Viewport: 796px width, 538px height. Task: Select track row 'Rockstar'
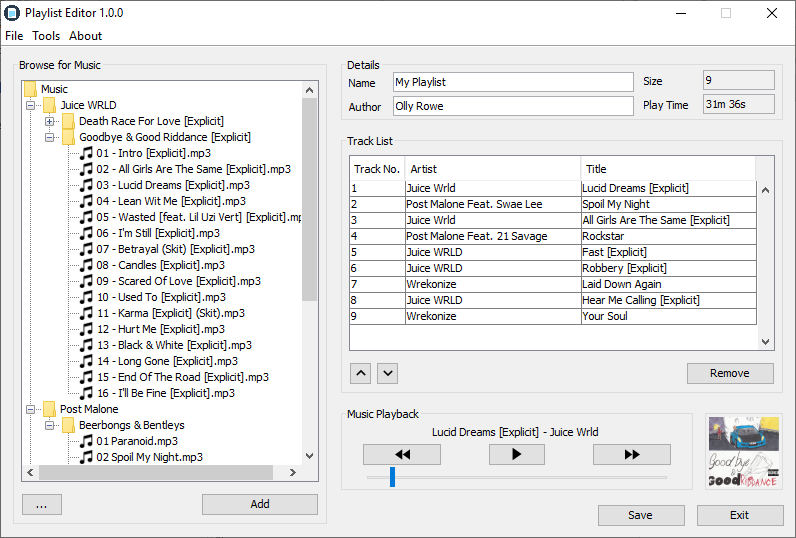(x=553, y=237)
